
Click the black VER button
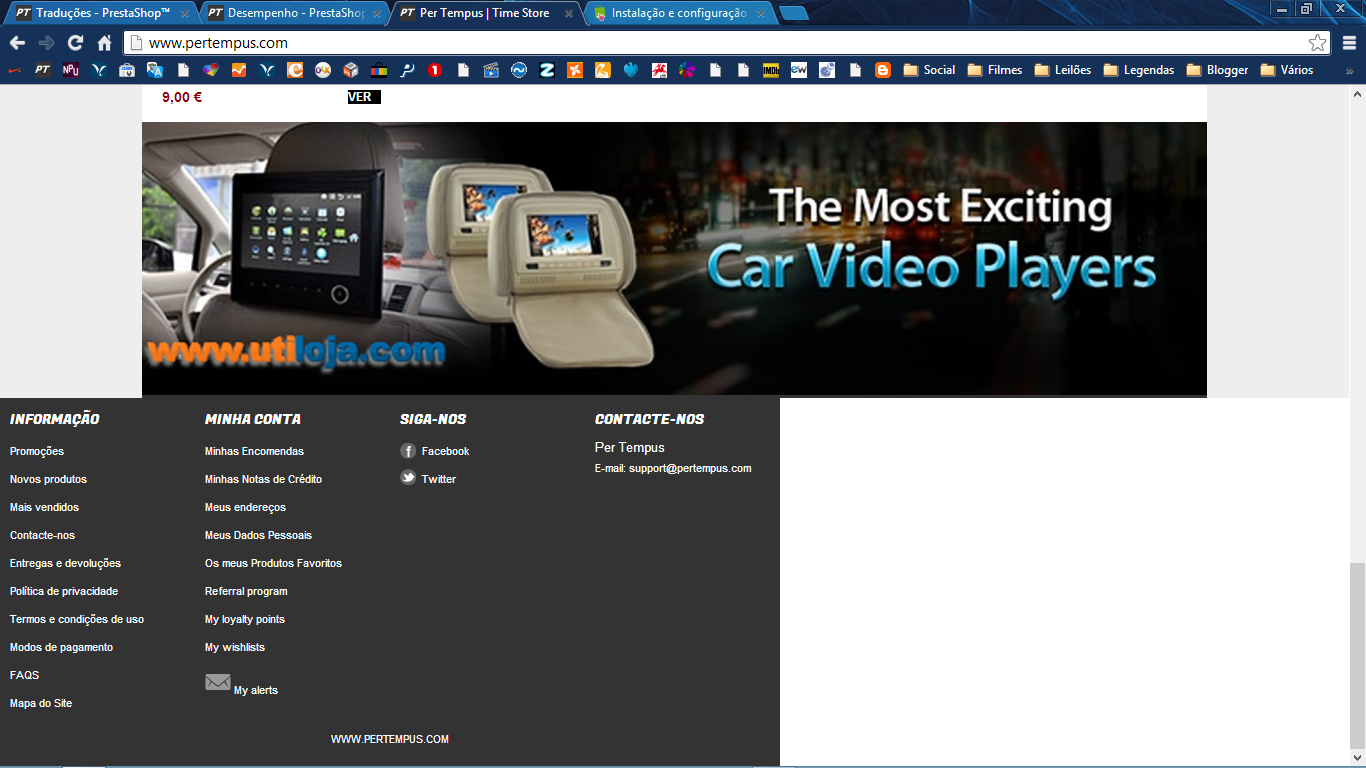tap(364, 97)
